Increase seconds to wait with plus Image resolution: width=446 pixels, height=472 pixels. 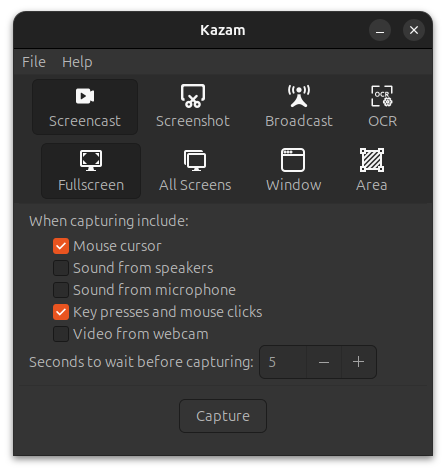tap(359, 362)
